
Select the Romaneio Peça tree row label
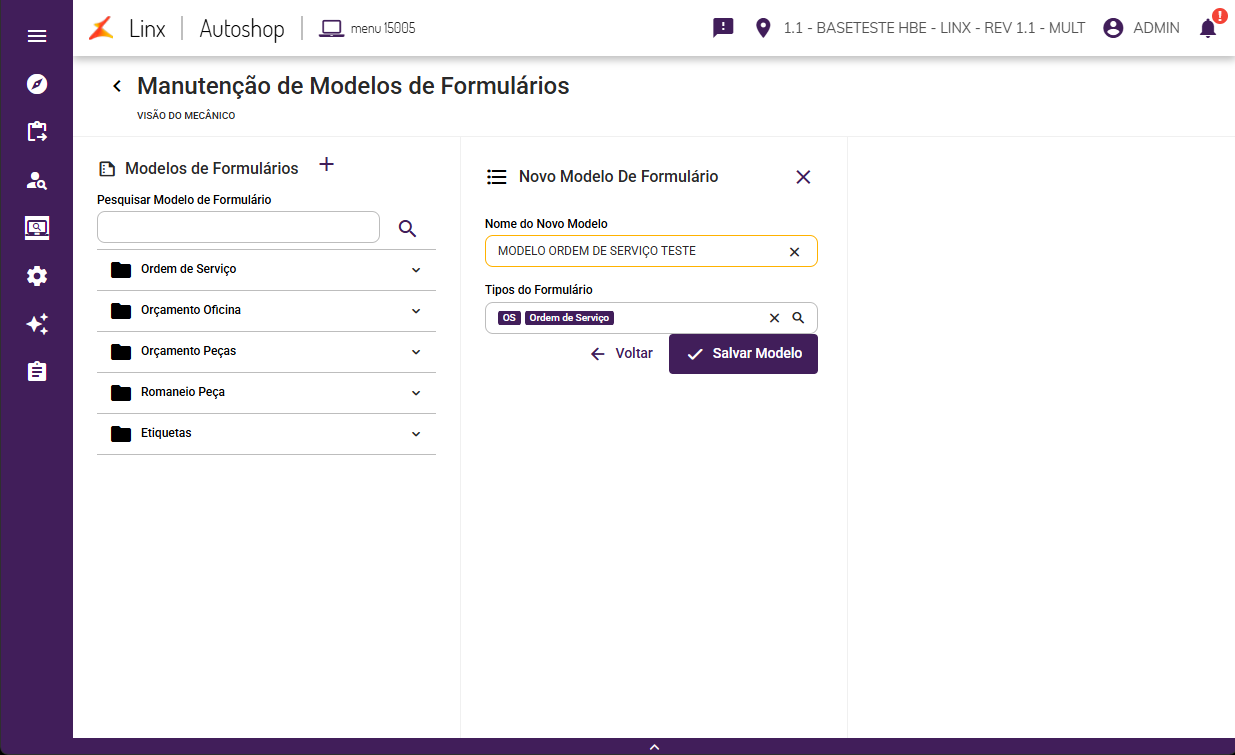tap(183, 392)
